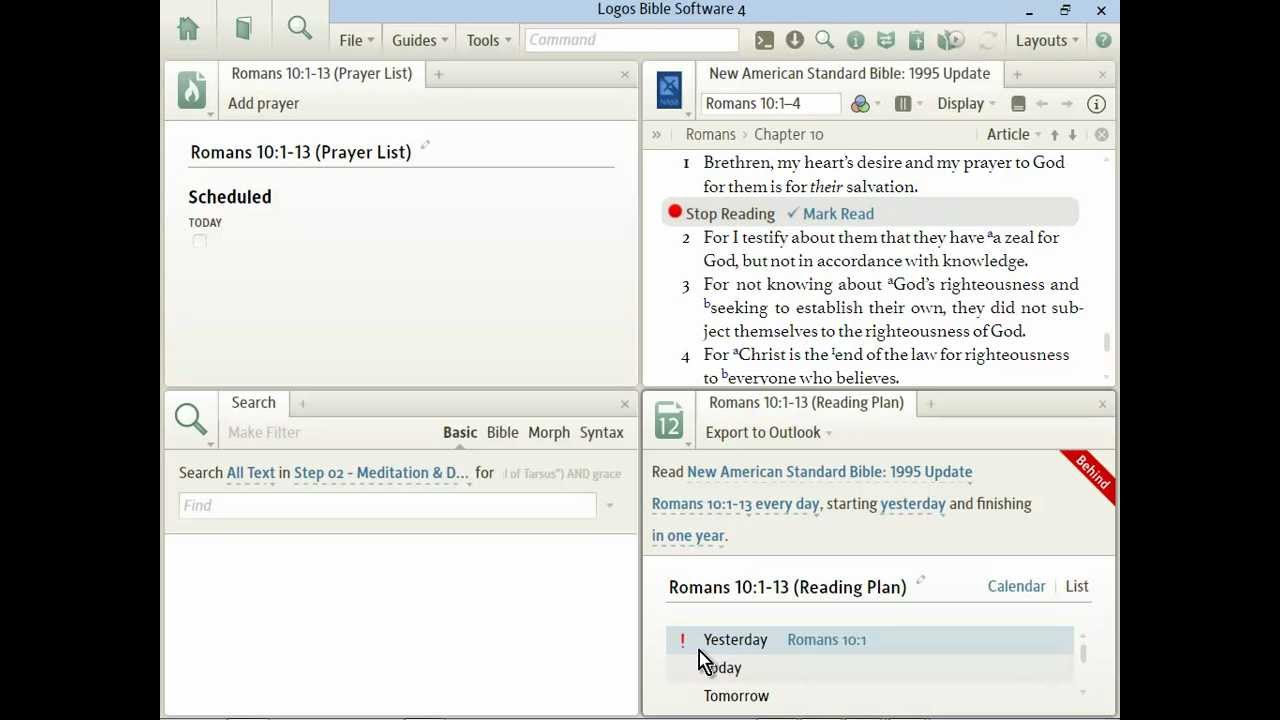Viewport: 1280px width, 720px height.
Task: Click the back arrow in Bible panel
Action: (1042, 104)
